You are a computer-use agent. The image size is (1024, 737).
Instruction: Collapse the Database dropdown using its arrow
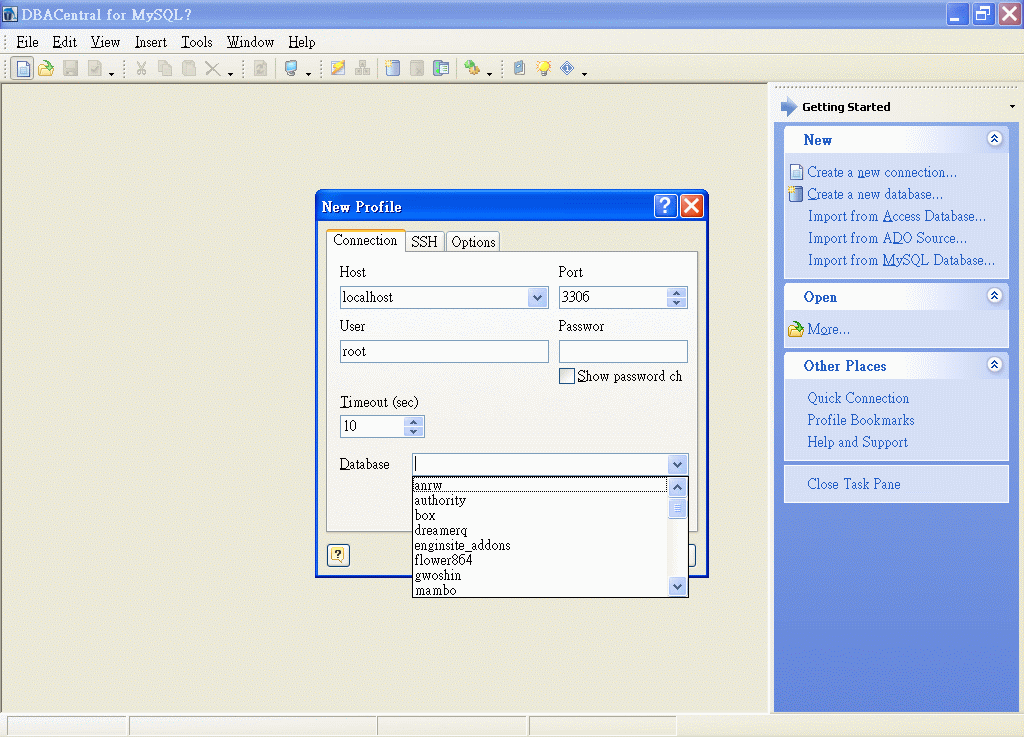[x=677, y=464]
